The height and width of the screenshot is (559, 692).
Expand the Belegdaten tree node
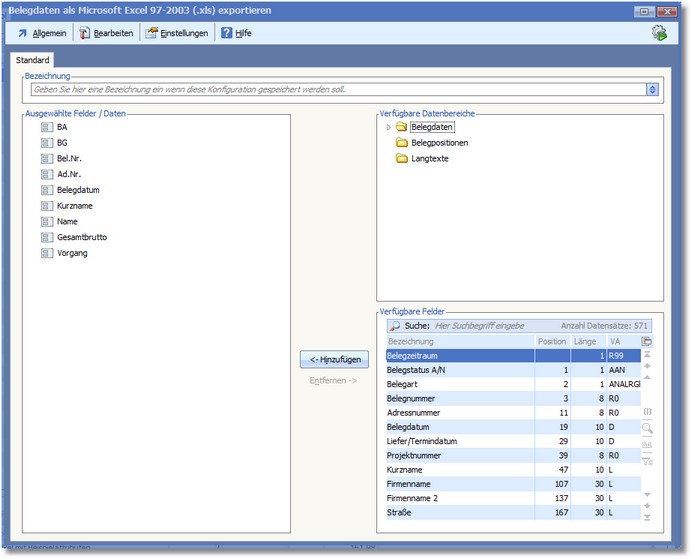pos(388,128)
